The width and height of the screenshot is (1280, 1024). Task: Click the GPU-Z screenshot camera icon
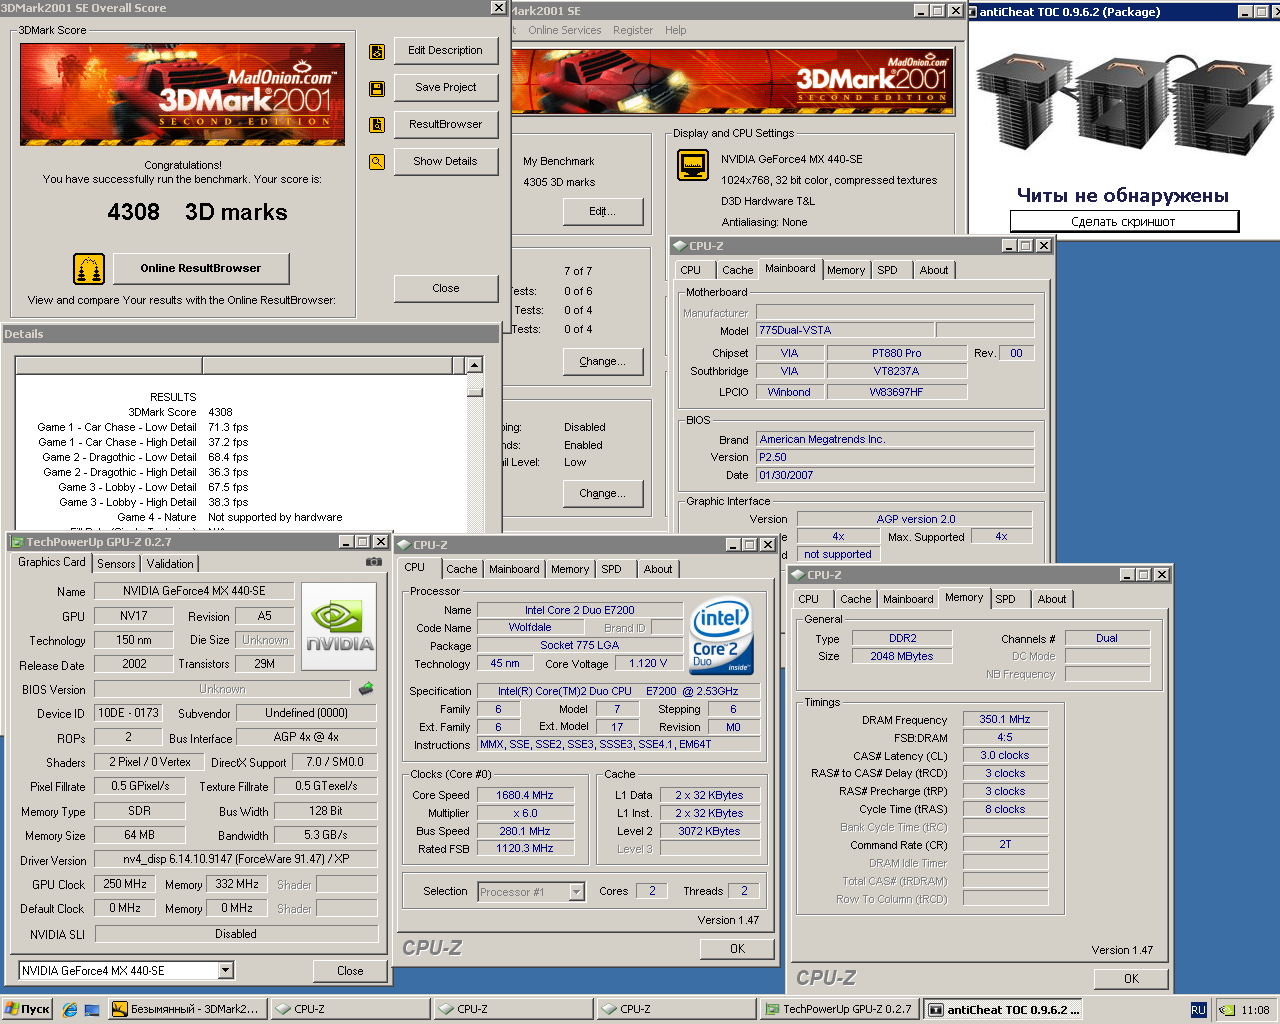373,562
